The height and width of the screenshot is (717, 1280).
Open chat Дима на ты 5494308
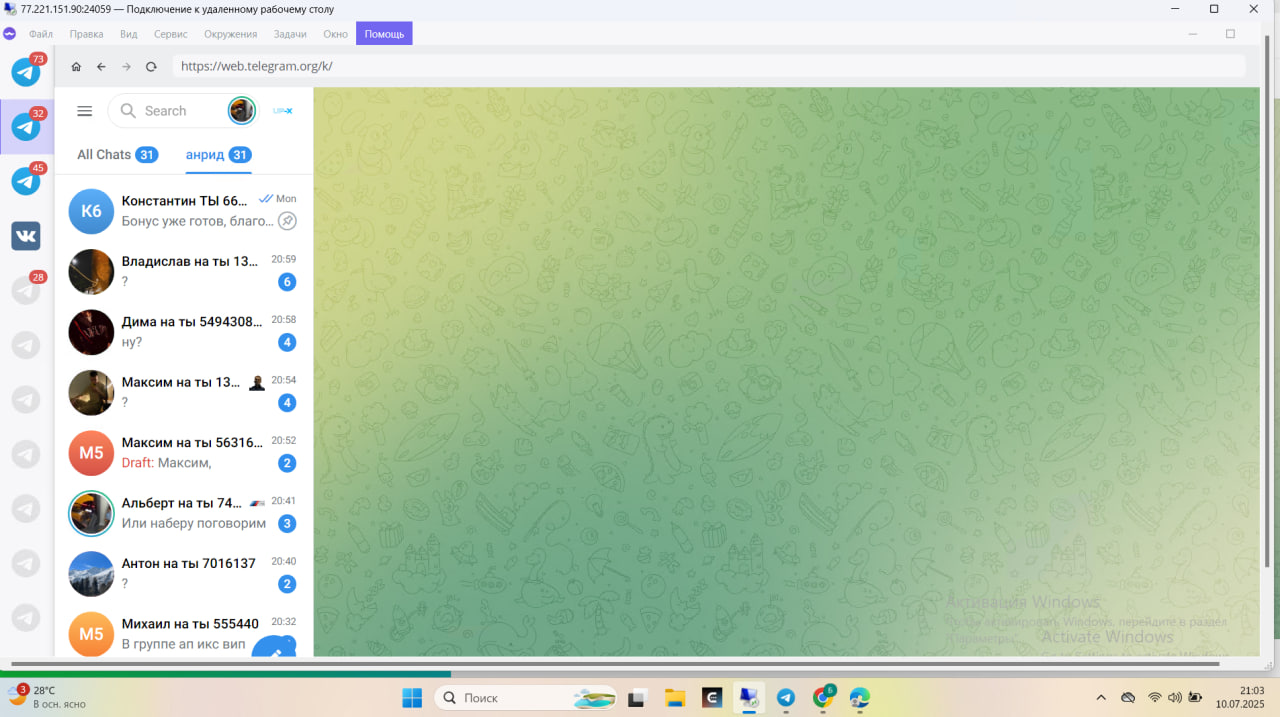[183, 332]
